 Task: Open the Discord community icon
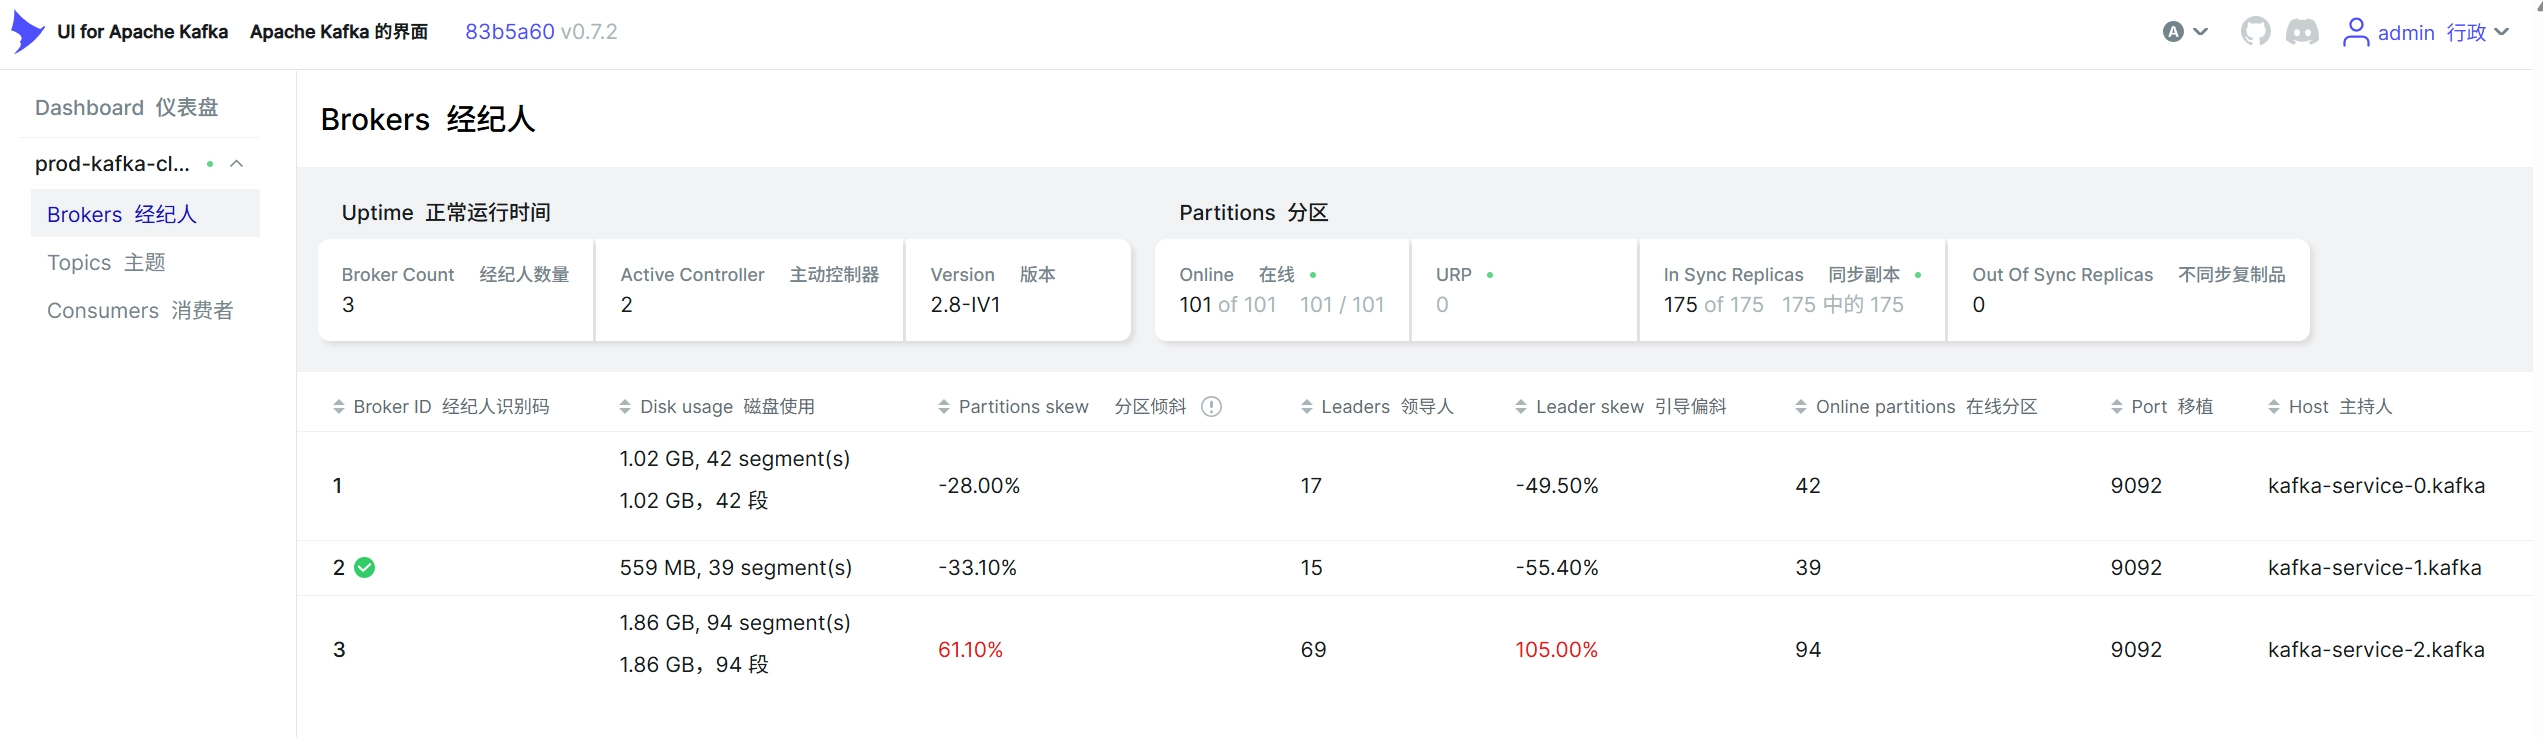2302,32
